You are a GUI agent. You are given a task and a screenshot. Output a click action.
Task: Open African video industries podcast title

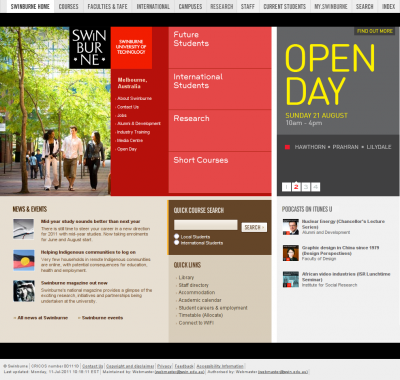(x=346, y=277)
